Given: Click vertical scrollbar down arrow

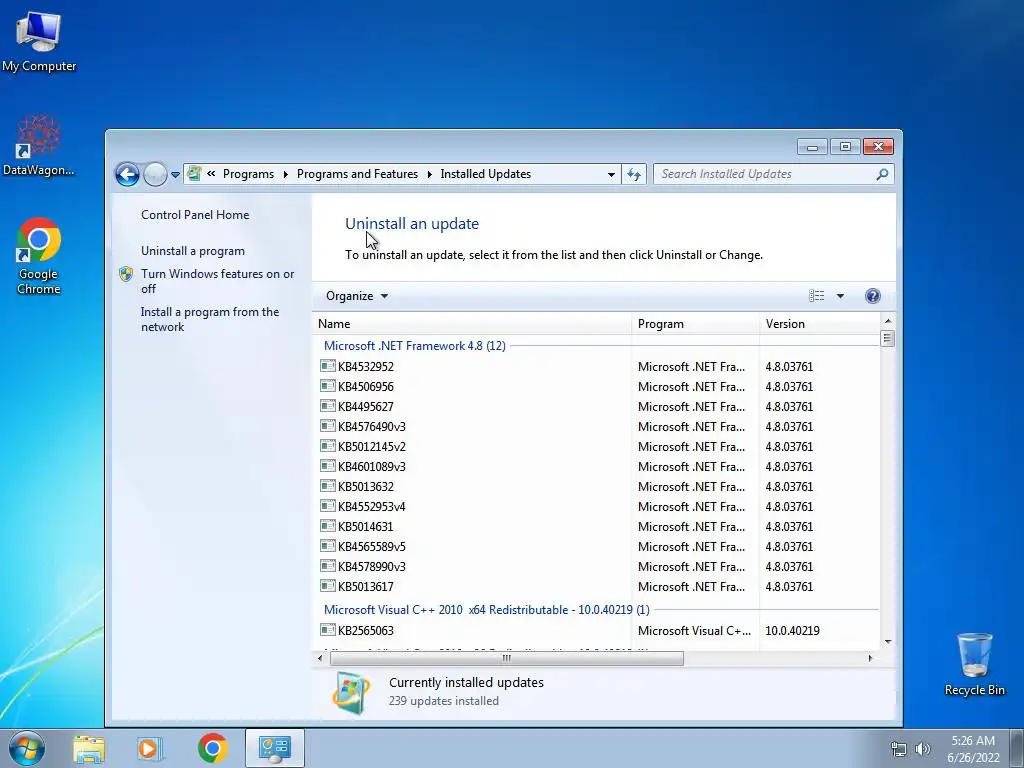Looking at the screenshot, I should click(x=888, y=642).
